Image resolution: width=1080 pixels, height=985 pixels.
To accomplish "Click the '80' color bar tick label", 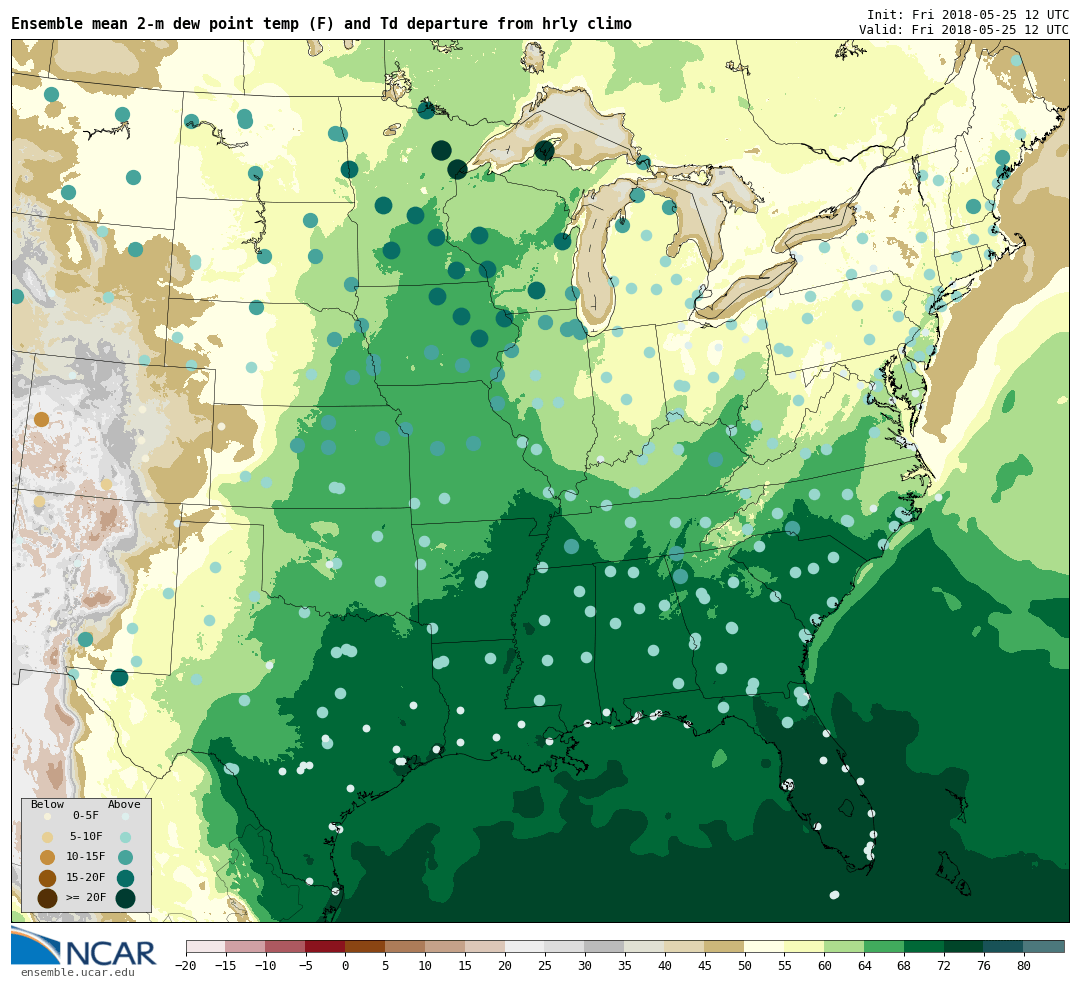I will (1024, 966).
